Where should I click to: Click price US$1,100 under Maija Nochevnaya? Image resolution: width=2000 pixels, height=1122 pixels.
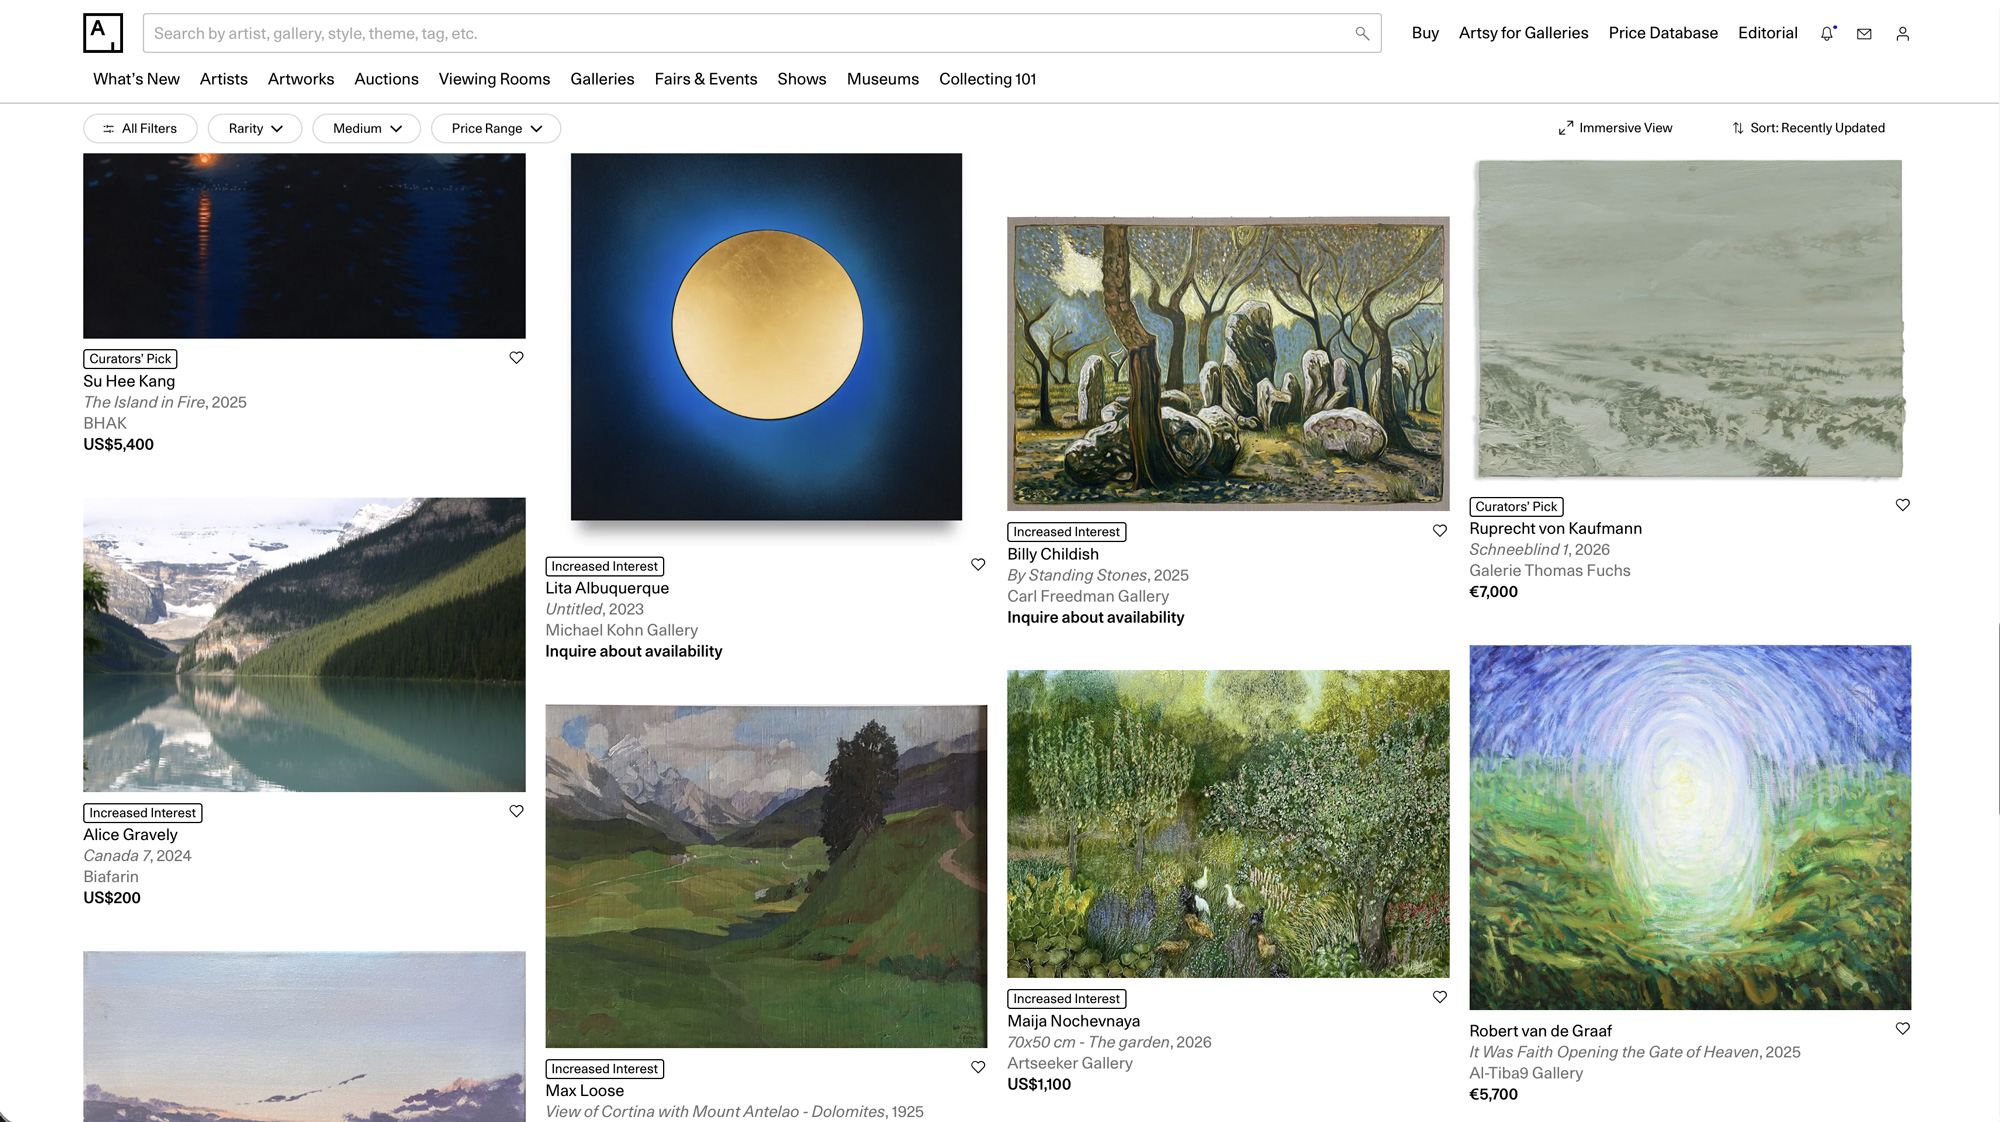pos(1039,1084)
